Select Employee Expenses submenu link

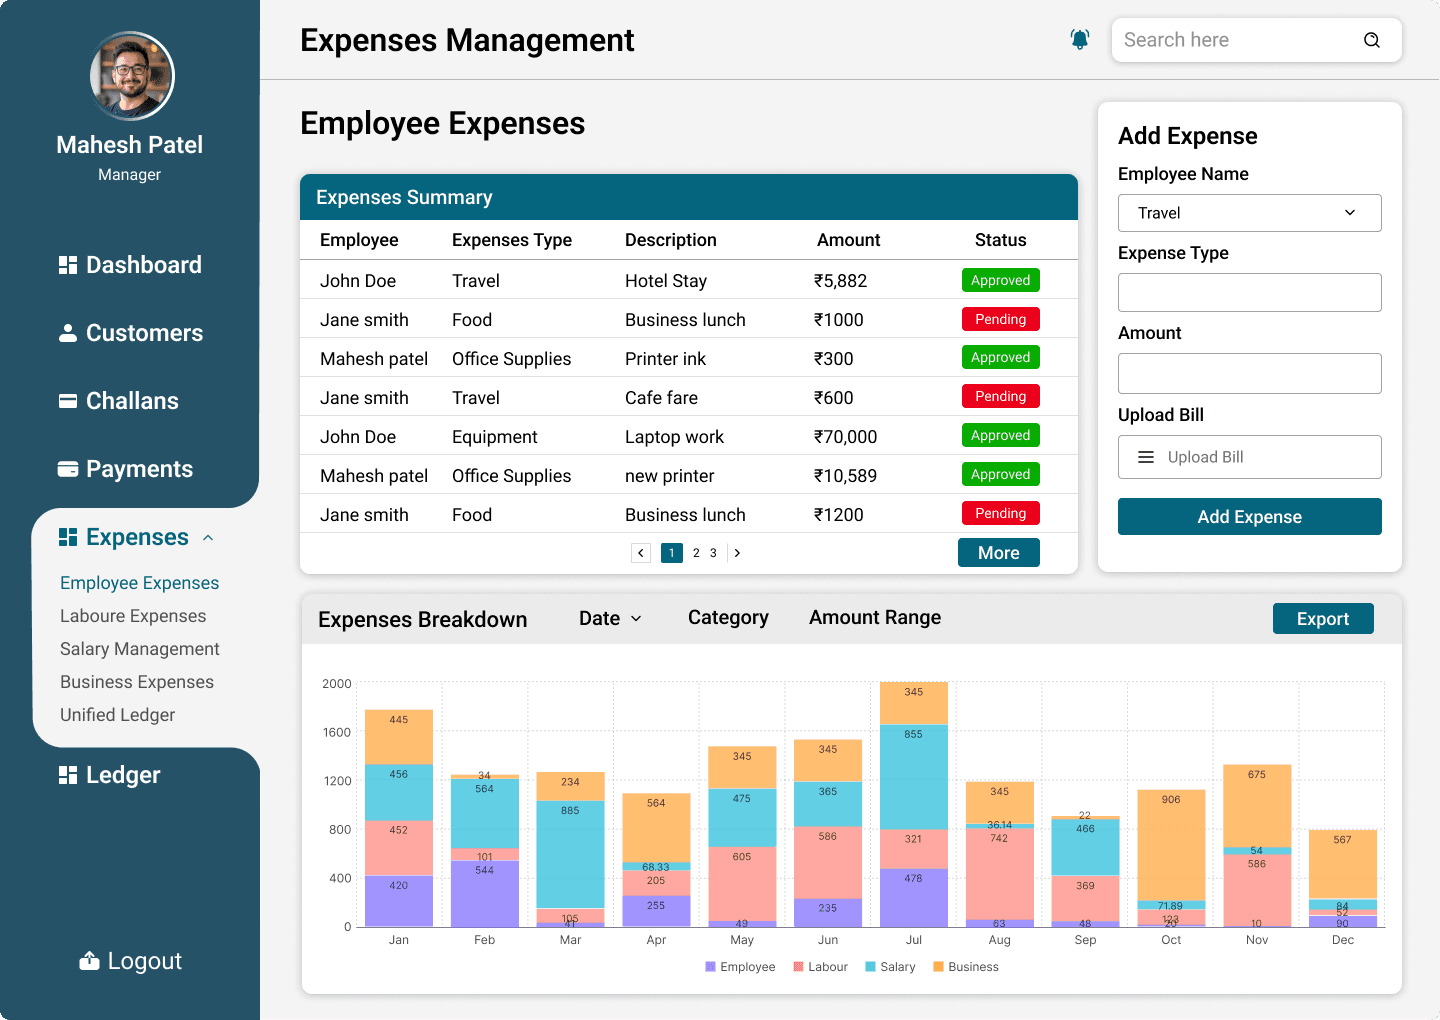click(139, 583)
